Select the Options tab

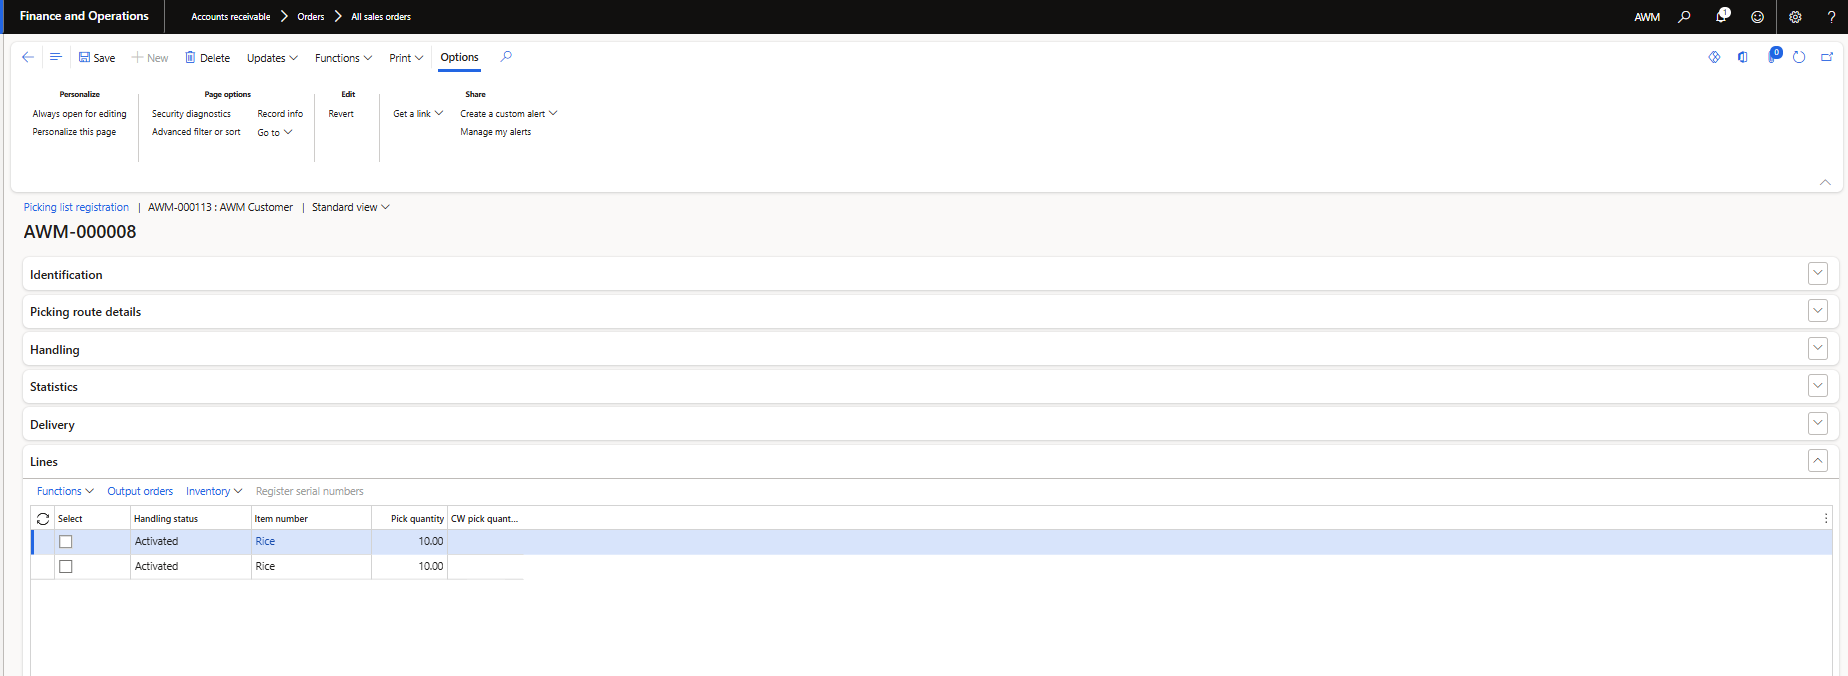coord(459,57)
